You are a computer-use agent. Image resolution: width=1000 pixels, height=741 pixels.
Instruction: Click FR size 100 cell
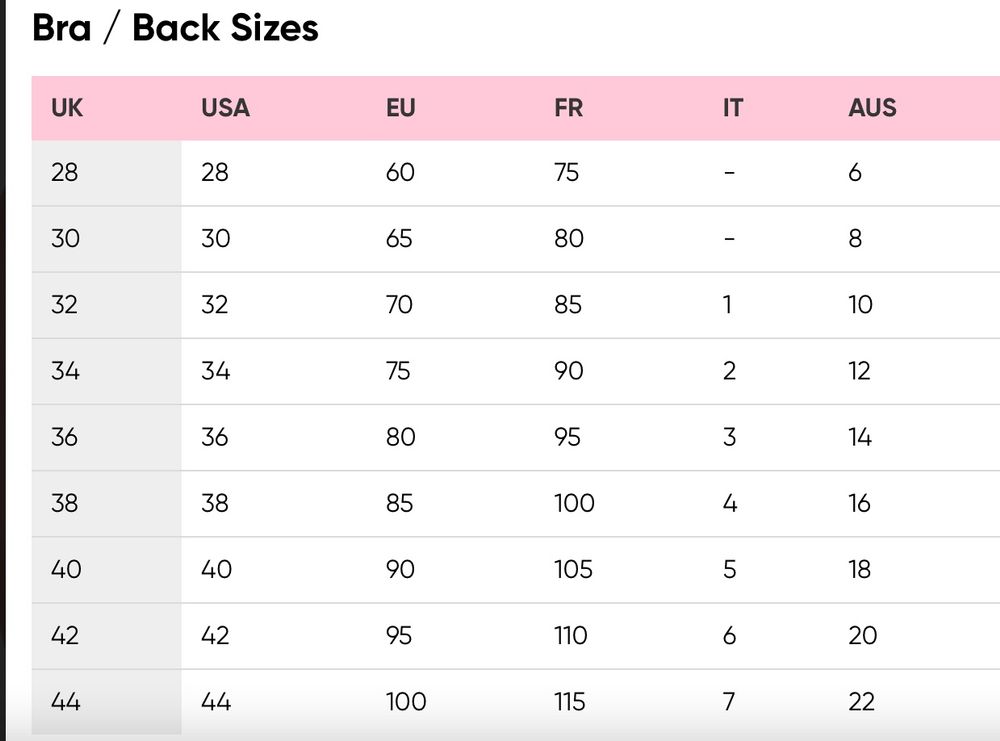click(574, 503)
